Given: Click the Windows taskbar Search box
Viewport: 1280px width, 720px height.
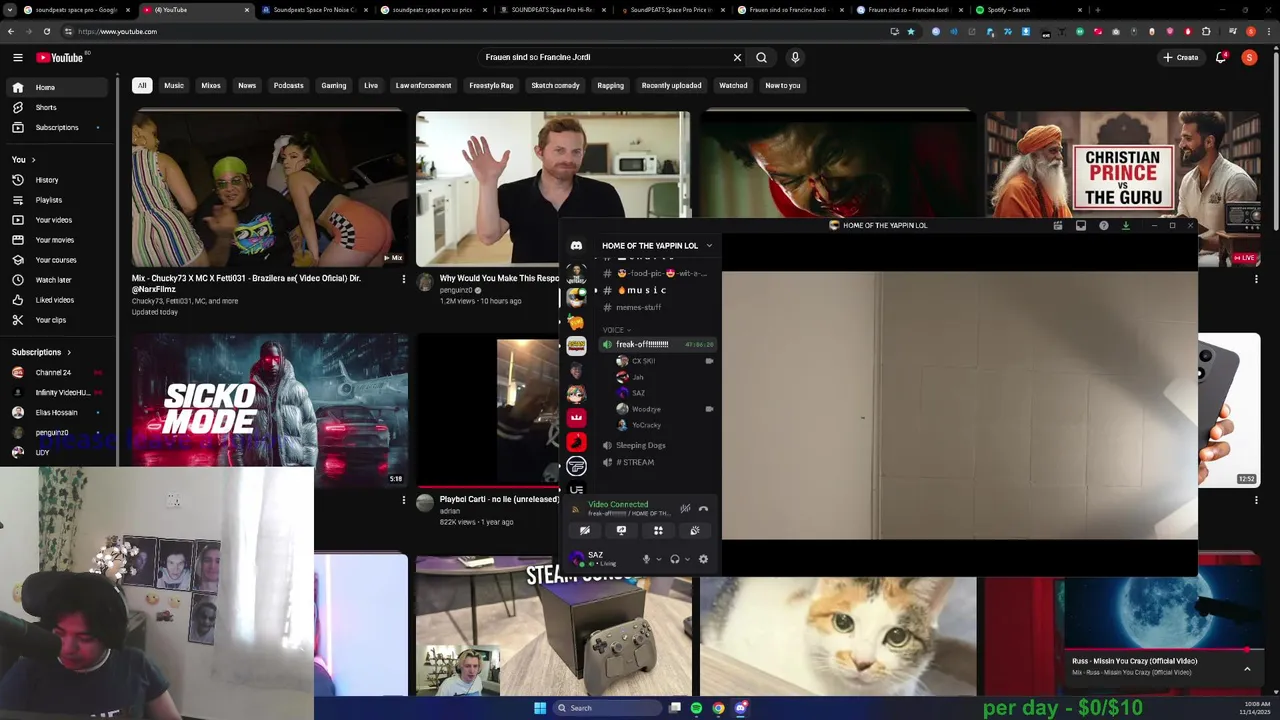Looking at the screenshot, I should (606, 708).
